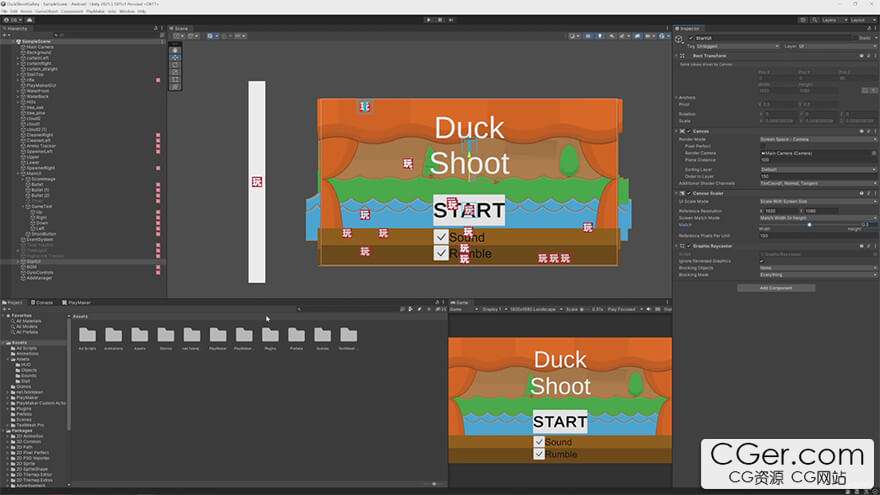Open the Layout dropdown in top toolbar
Image resolution: width=880 pixels, height=495 pixels.
pyautogui.click(x=863, y=20)
